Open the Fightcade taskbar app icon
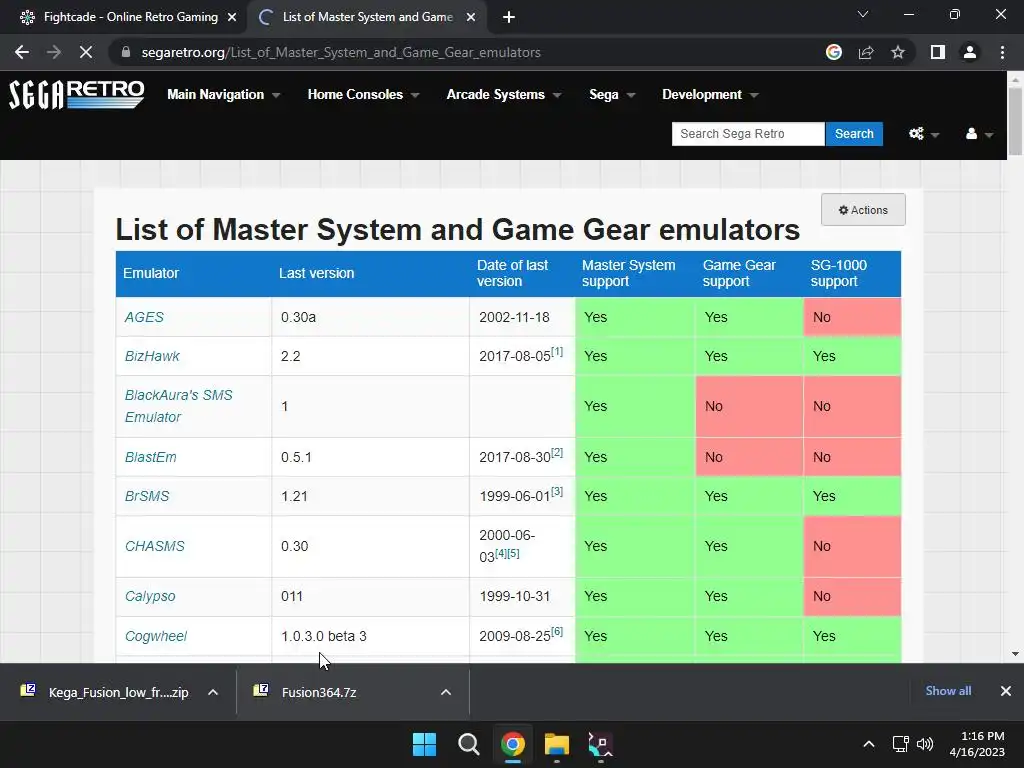1024x768 pixels. click(600, 744)
